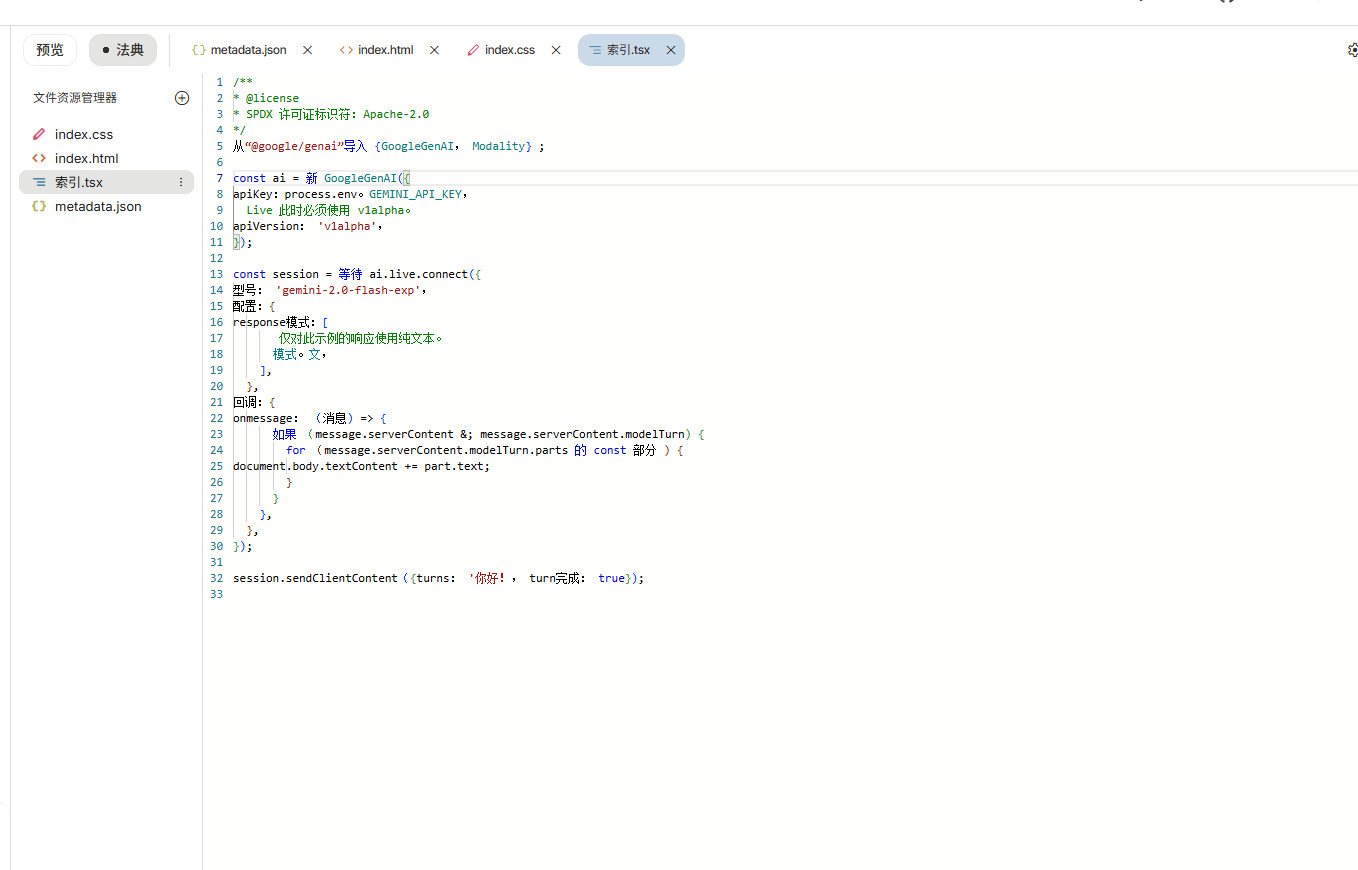Click line number 13 in the gutter
Screen dimensions: 1358x870
217,274
